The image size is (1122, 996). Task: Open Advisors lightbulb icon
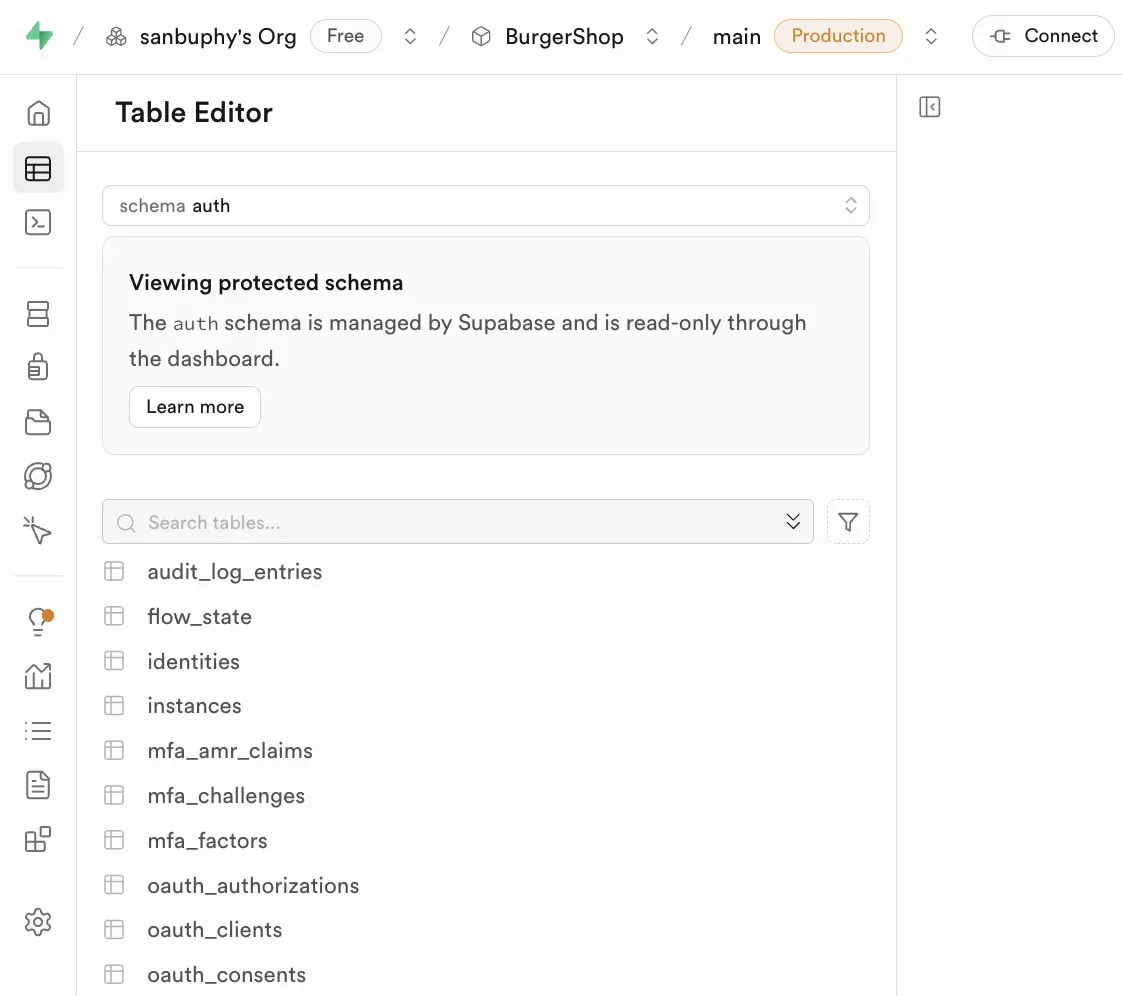39,621
